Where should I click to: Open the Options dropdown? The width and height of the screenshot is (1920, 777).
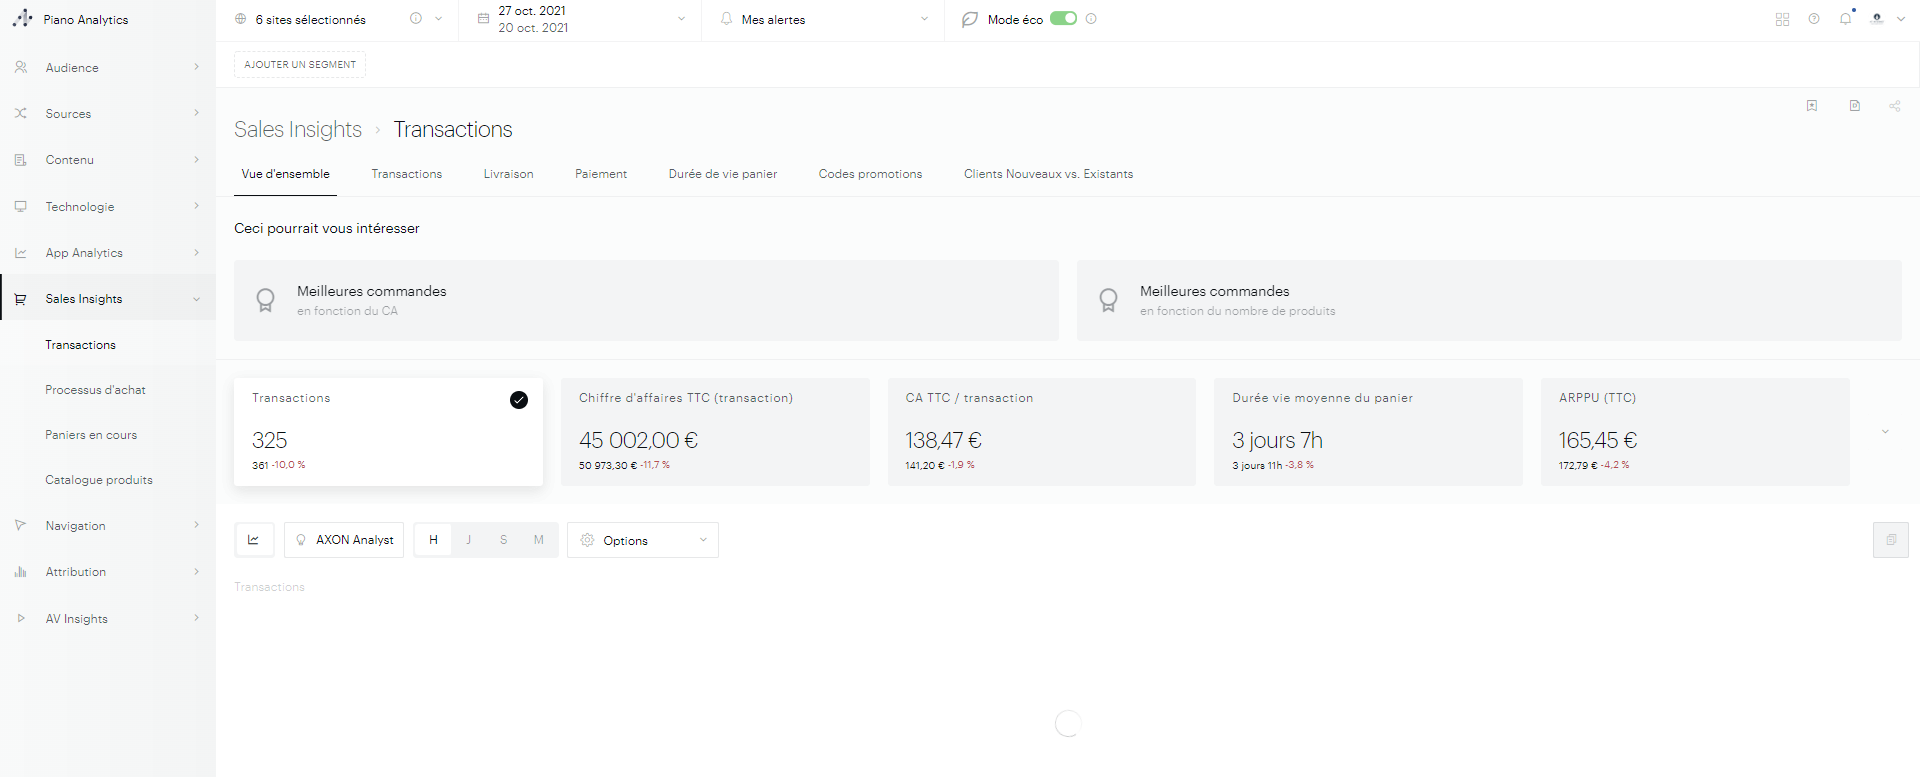pyautogui.click(x=642, y=540)
